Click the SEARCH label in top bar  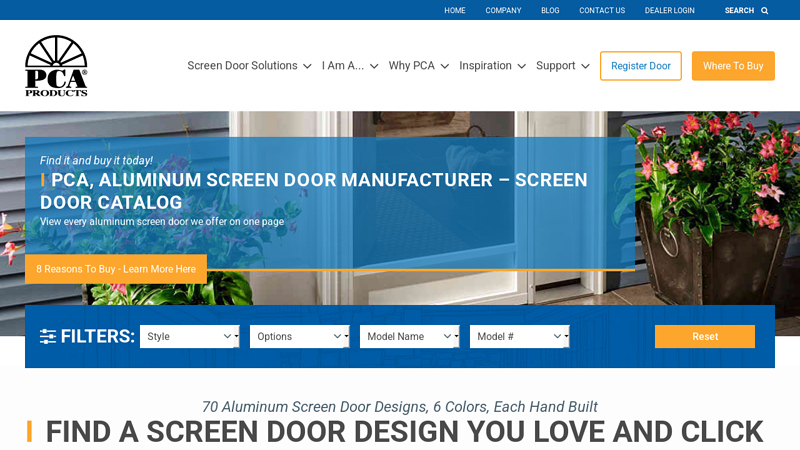tap(739, 11)
